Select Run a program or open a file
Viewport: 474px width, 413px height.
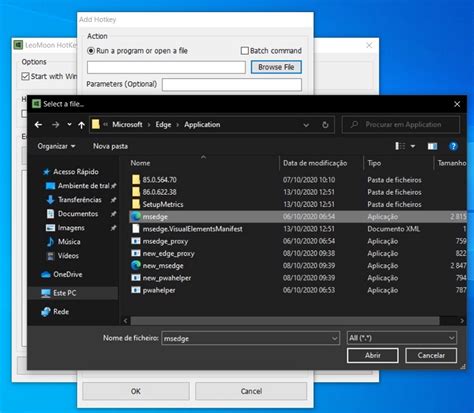(x=91, y=51)
